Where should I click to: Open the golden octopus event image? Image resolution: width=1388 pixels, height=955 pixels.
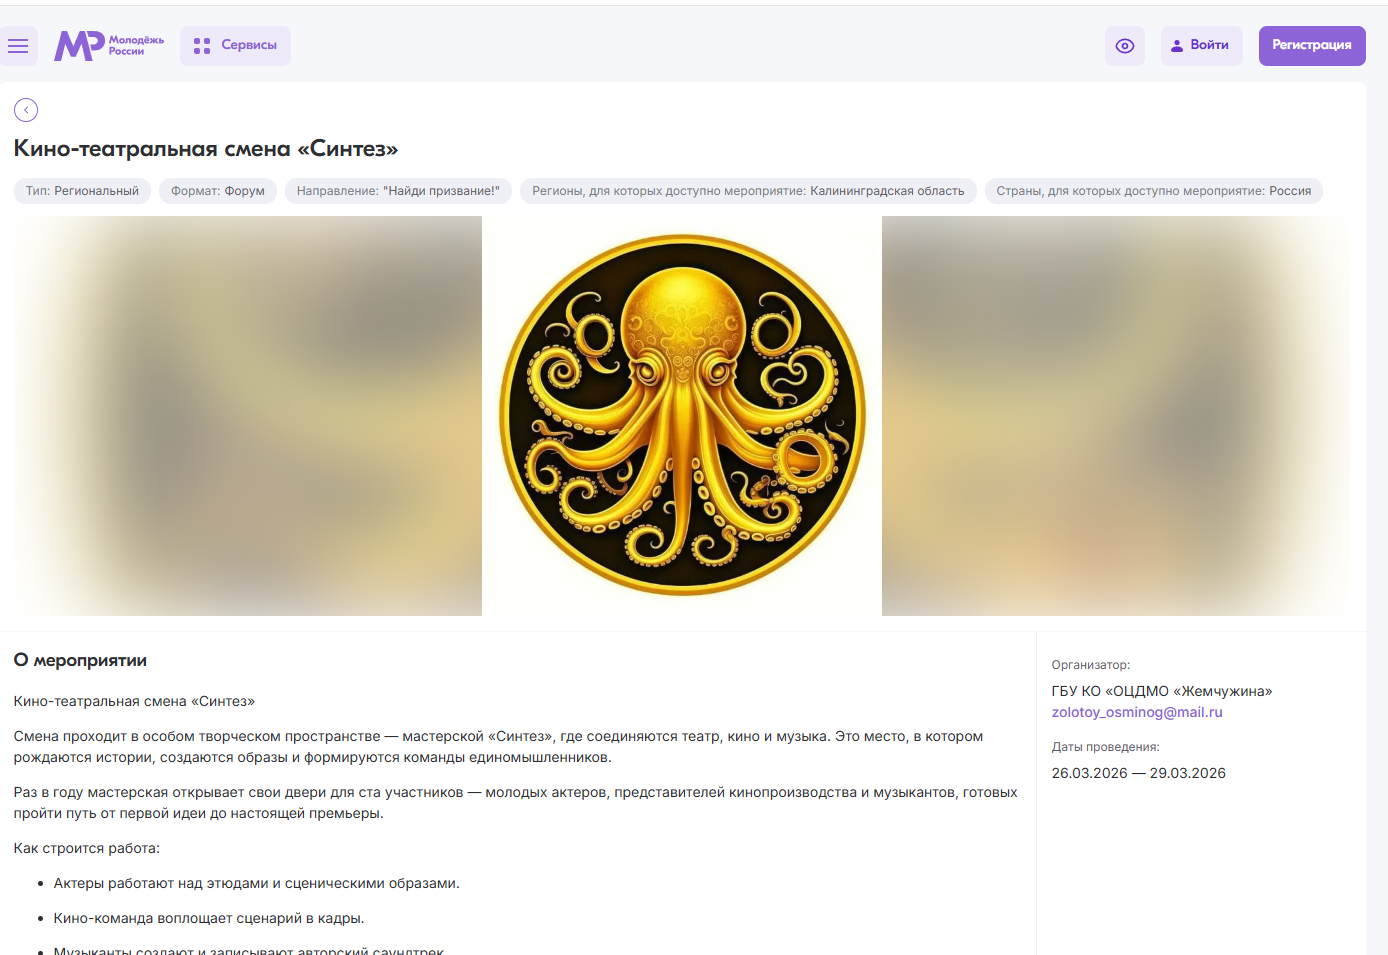[x=682, y=415]
